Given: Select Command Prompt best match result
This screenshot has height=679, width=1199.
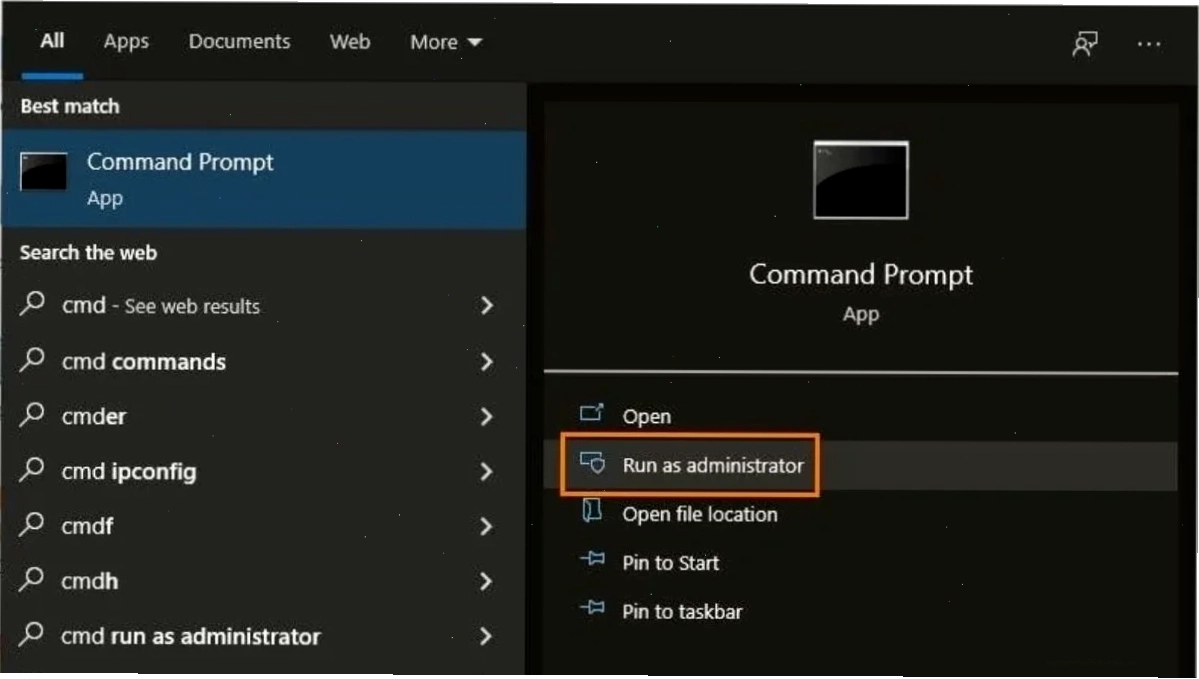Looking at the screenshot, I should click(264, 180).
